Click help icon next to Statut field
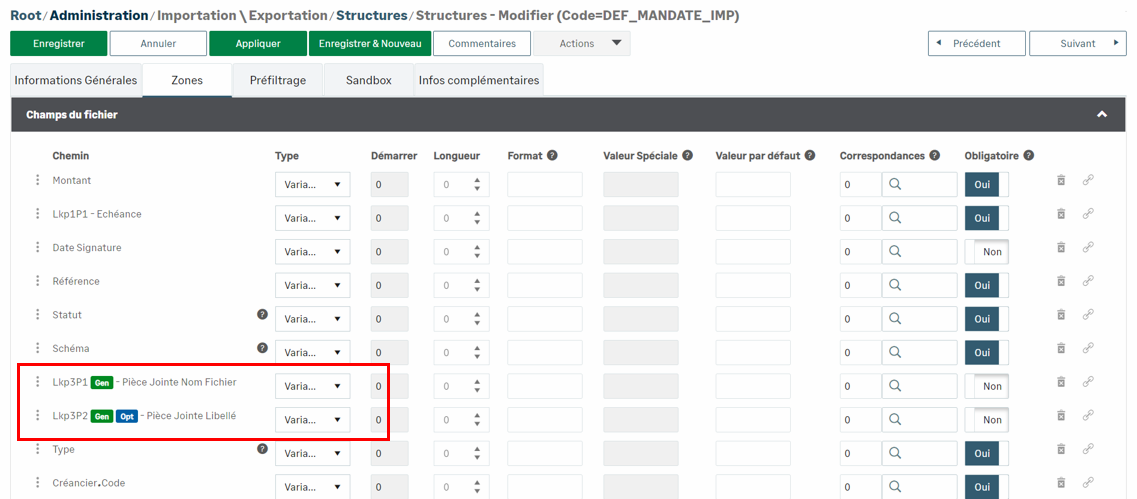The width and height of the screenshot is (1137, 499). pyautogui.click(x=263, y=315)
